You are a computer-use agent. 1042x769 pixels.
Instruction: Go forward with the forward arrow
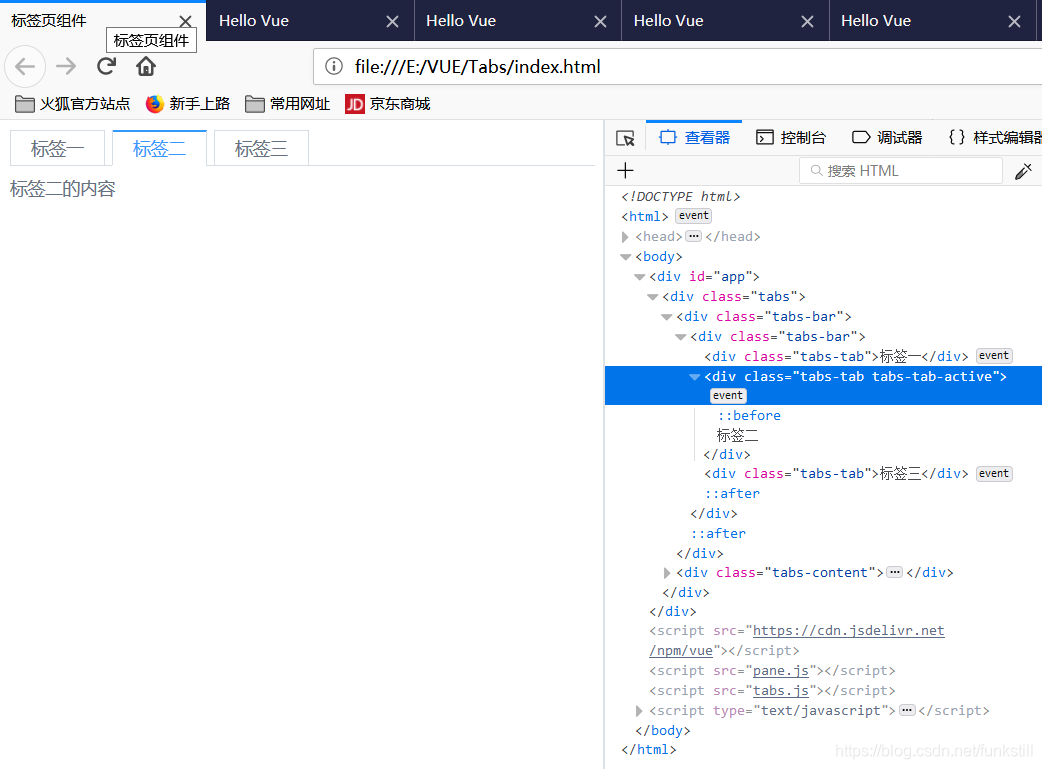(66, 66)
